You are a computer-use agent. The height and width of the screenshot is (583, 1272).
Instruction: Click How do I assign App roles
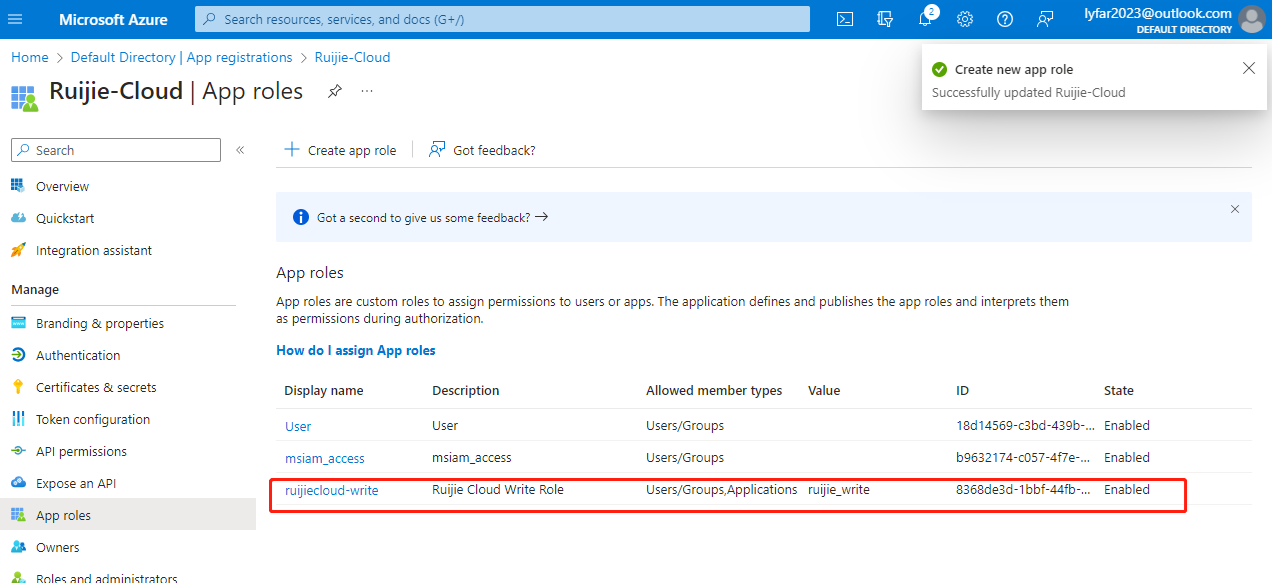[x=356, y=350]
